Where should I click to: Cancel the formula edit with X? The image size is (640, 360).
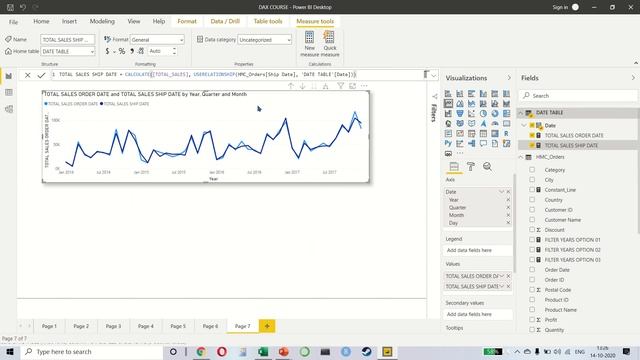(x=27, y=75)
